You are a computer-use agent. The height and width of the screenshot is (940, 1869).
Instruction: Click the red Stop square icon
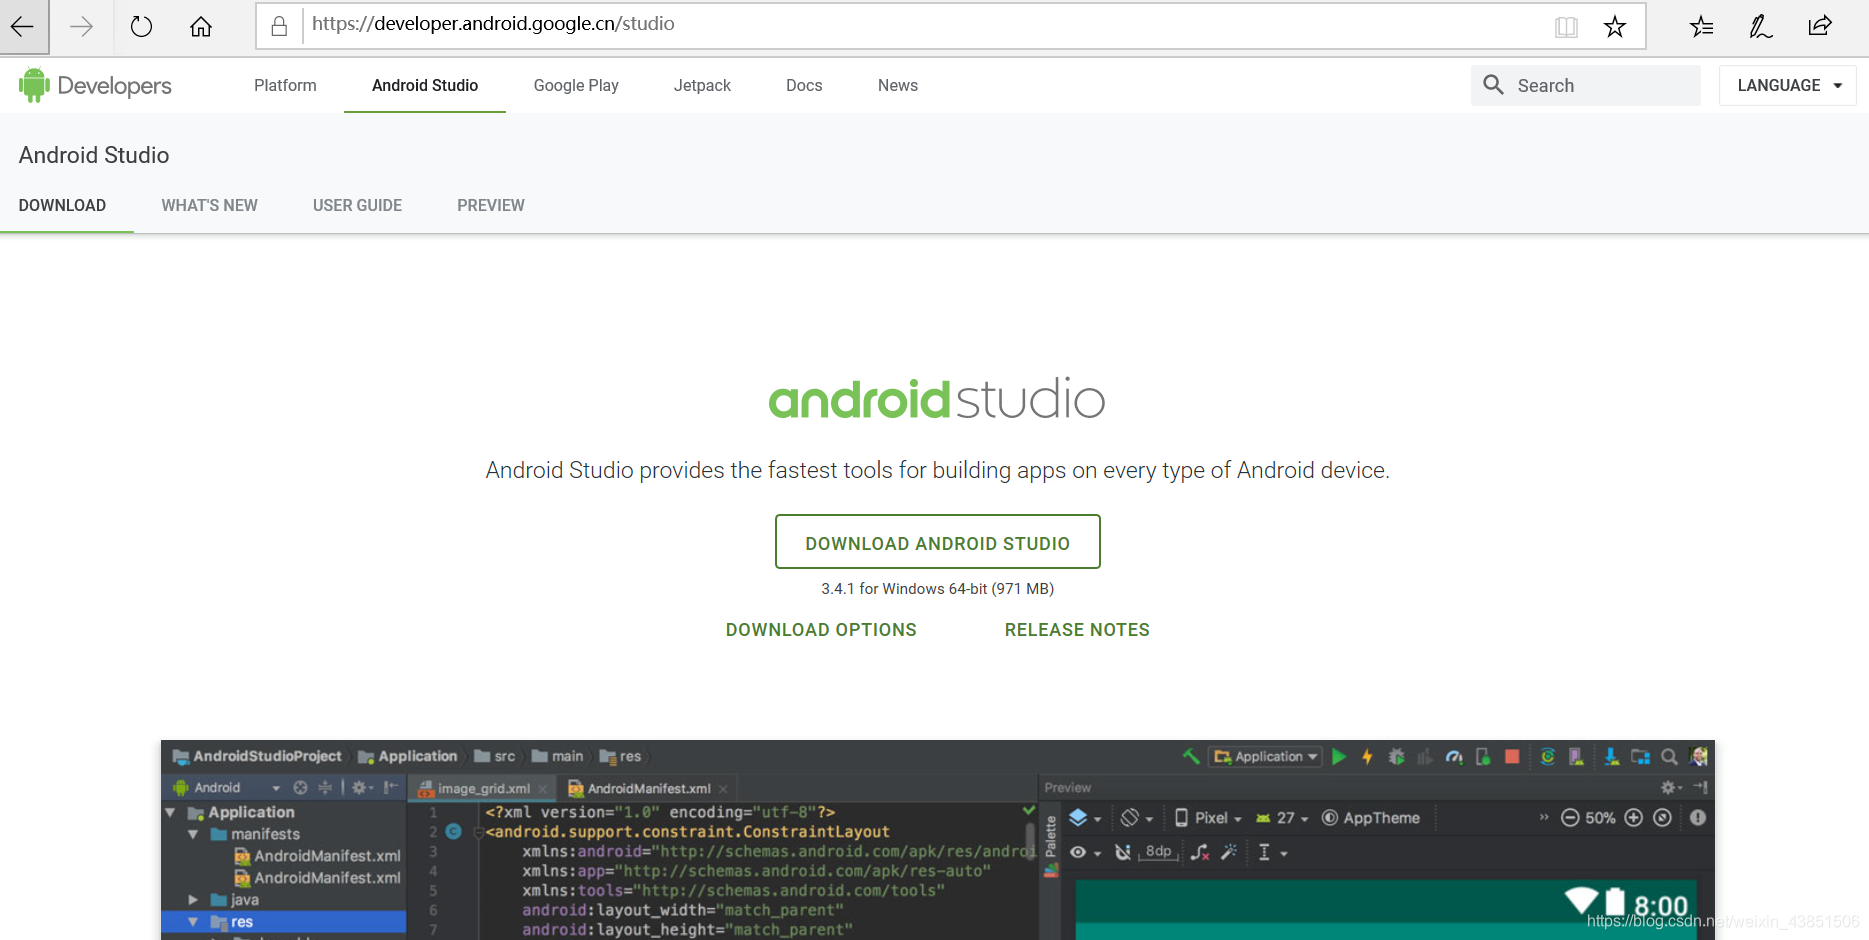click(1512, 757)
